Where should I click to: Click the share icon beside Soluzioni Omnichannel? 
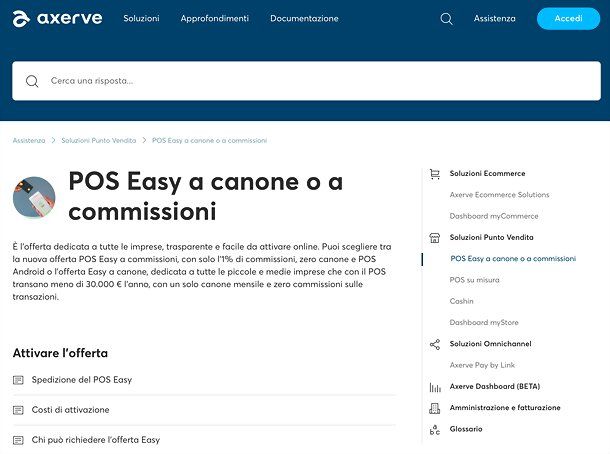click(435, 344)
